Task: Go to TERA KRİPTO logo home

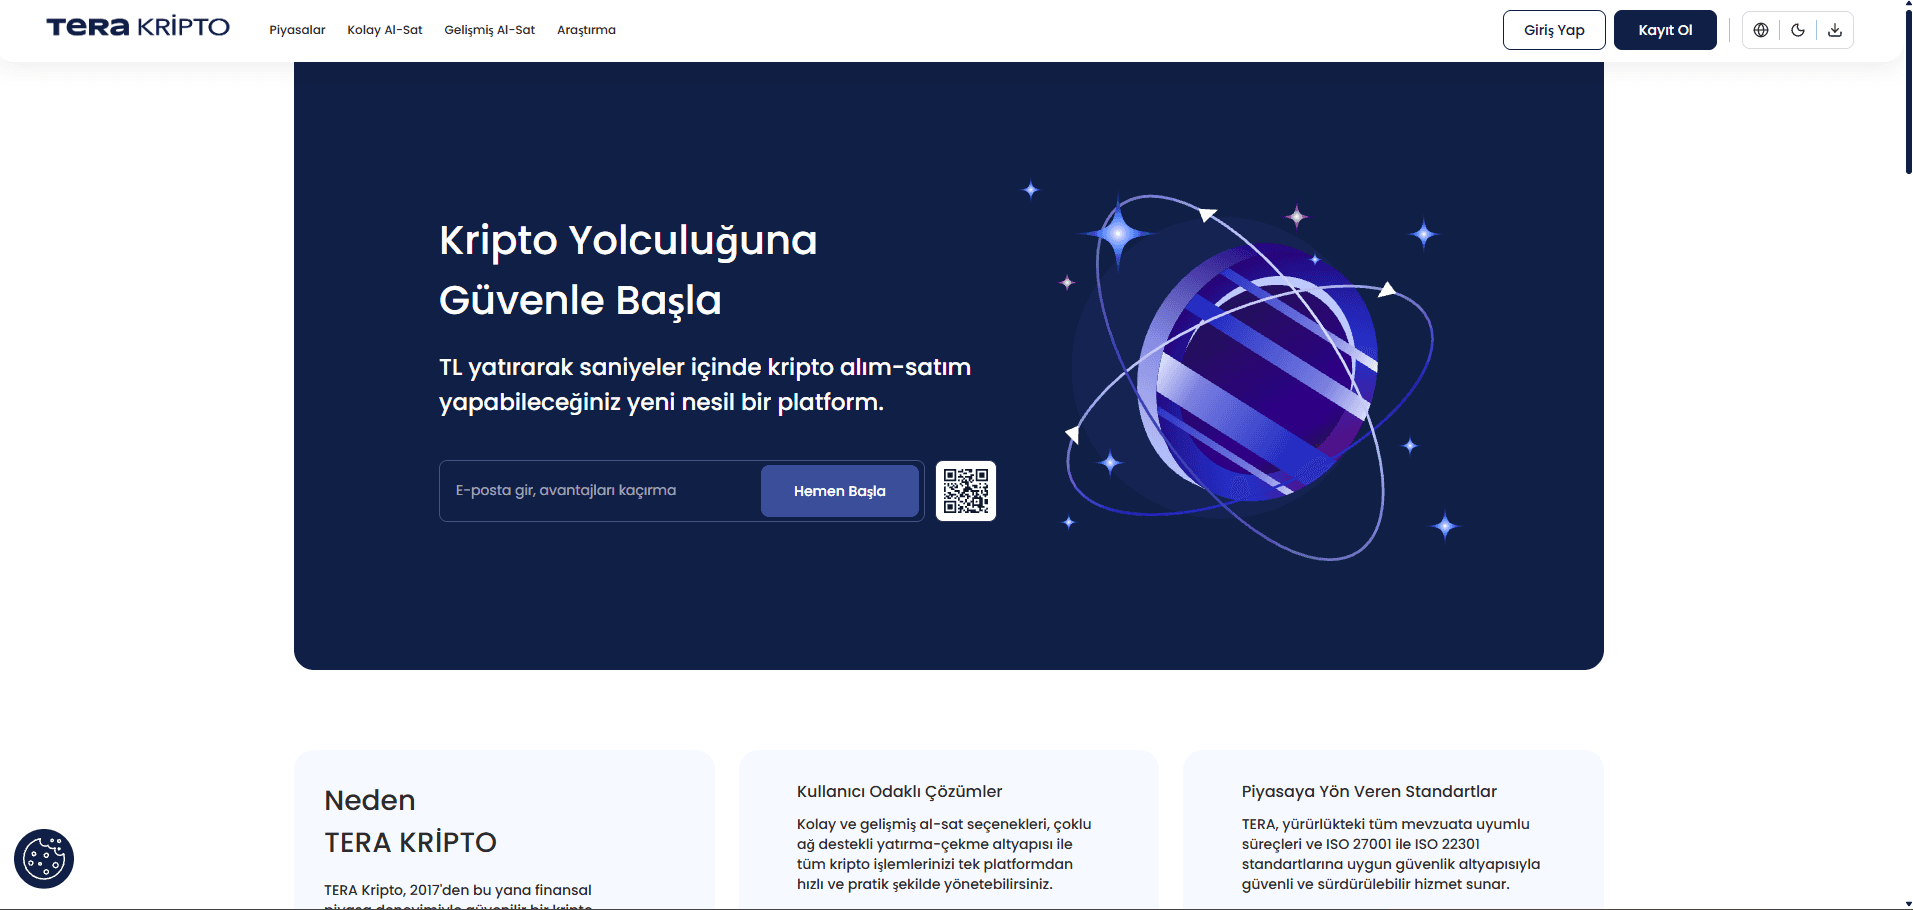Action: point(138,27)
